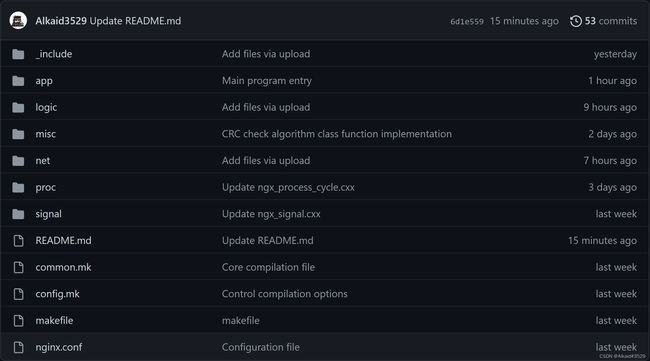Viewport: 650px width, 361px height.
Task: Click the nginx.conf file icon
Action: pyautogui.click(x=18, y=347)
